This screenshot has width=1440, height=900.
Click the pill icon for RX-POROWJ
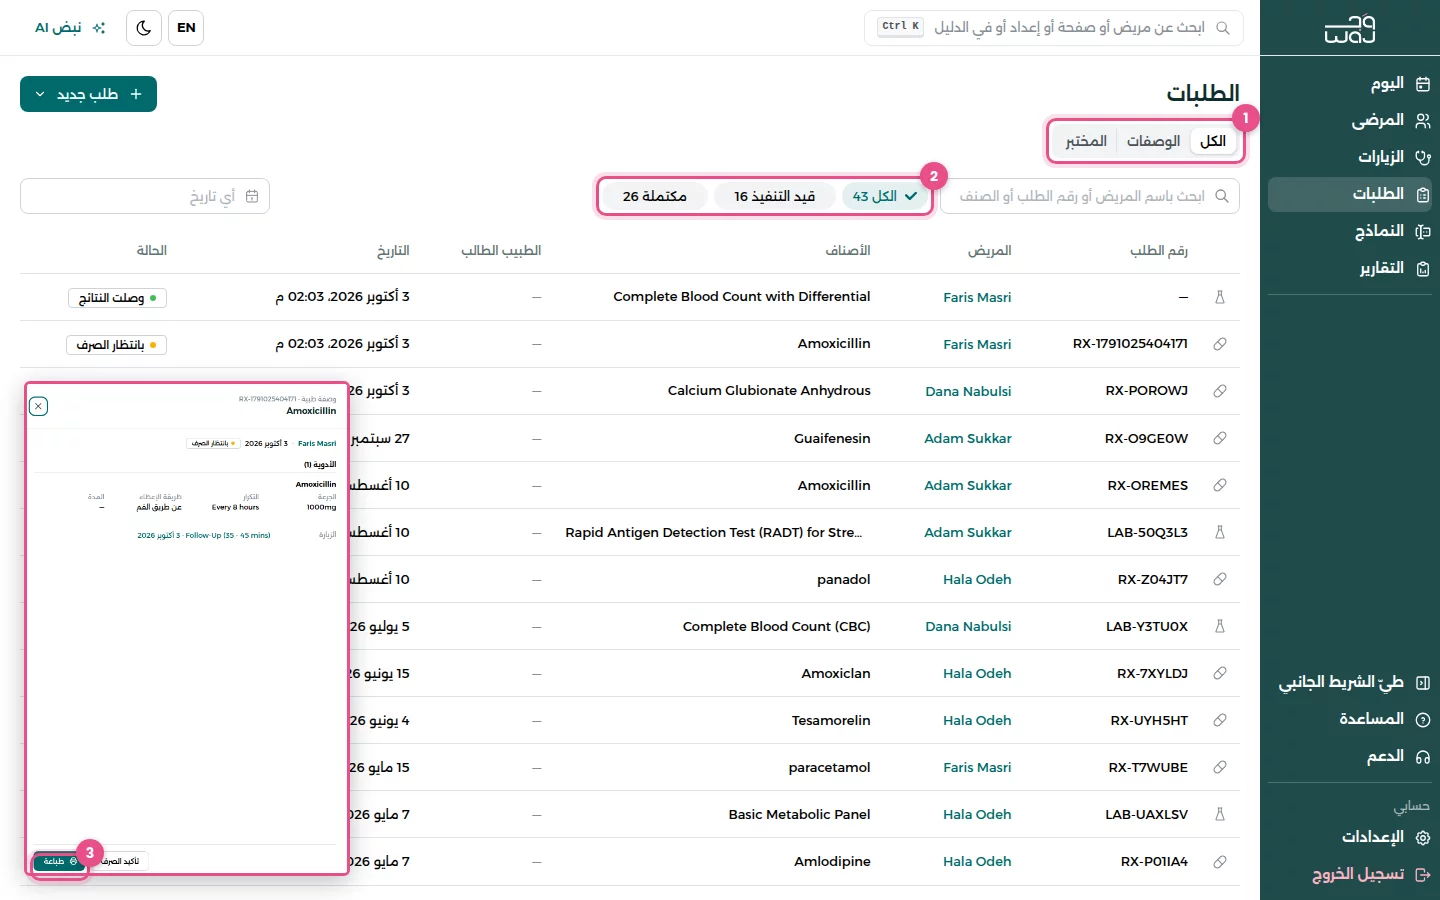(1220, 391)
